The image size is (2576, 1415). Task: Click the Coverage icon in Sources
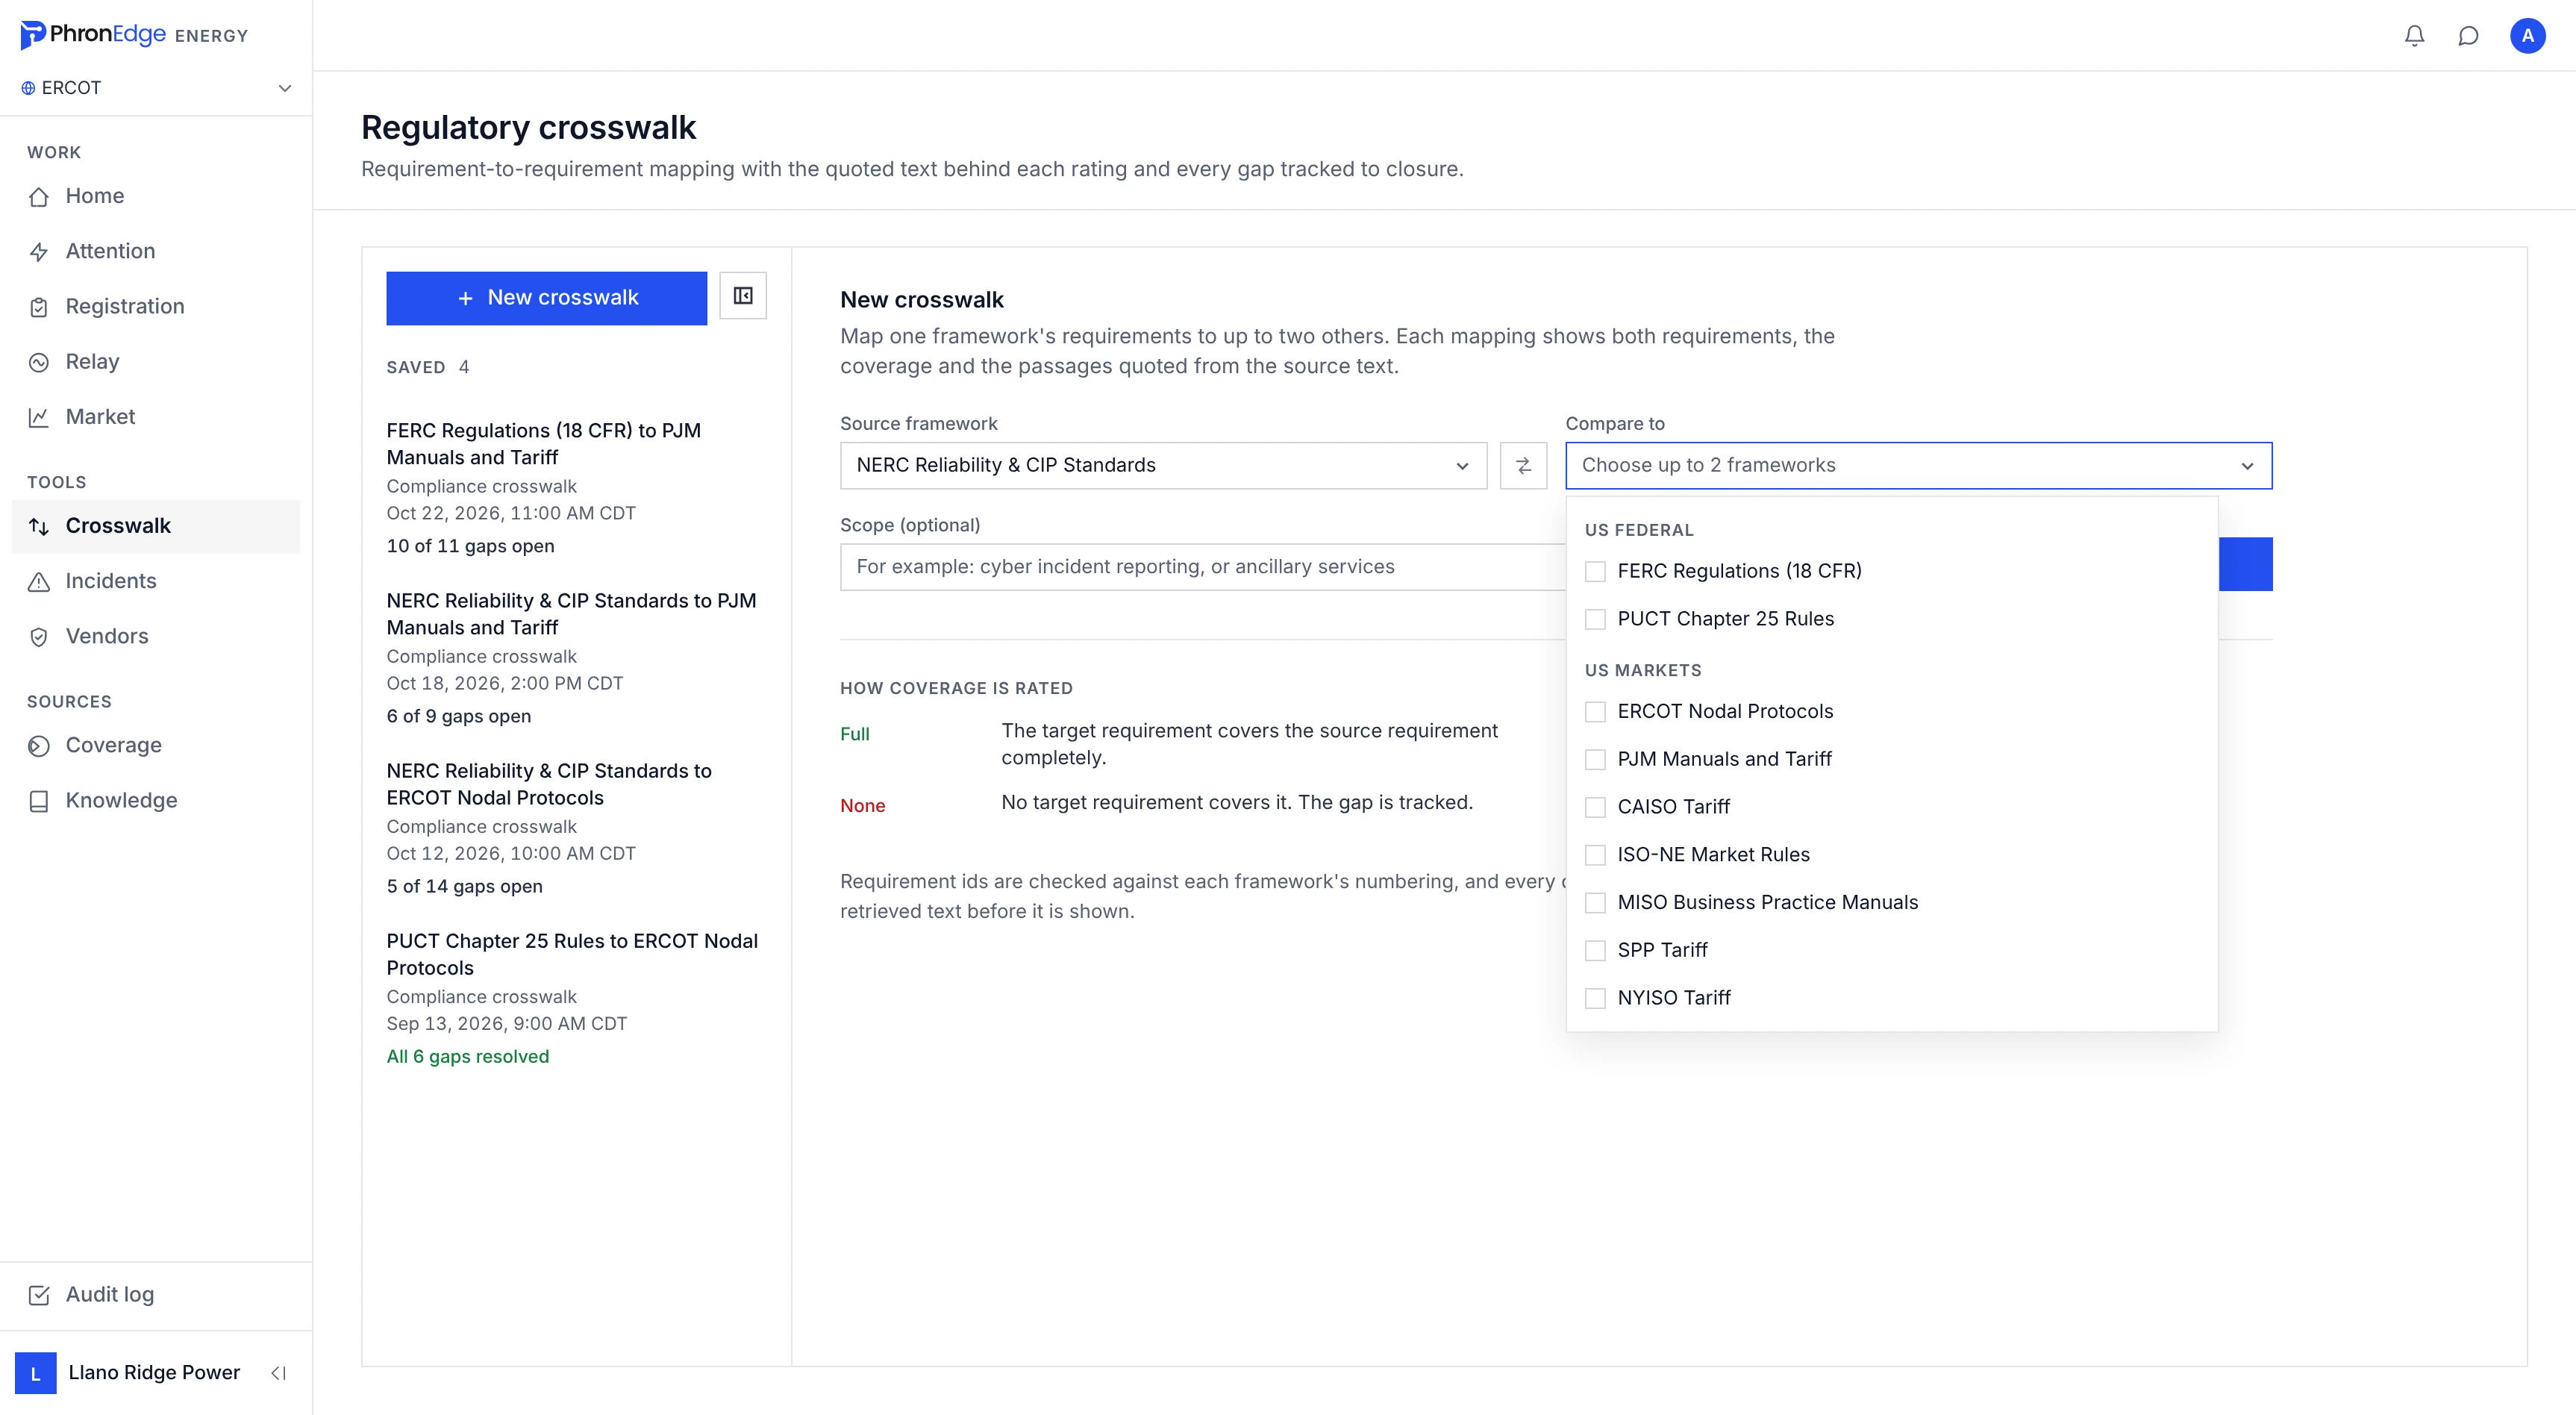[39, 746]
